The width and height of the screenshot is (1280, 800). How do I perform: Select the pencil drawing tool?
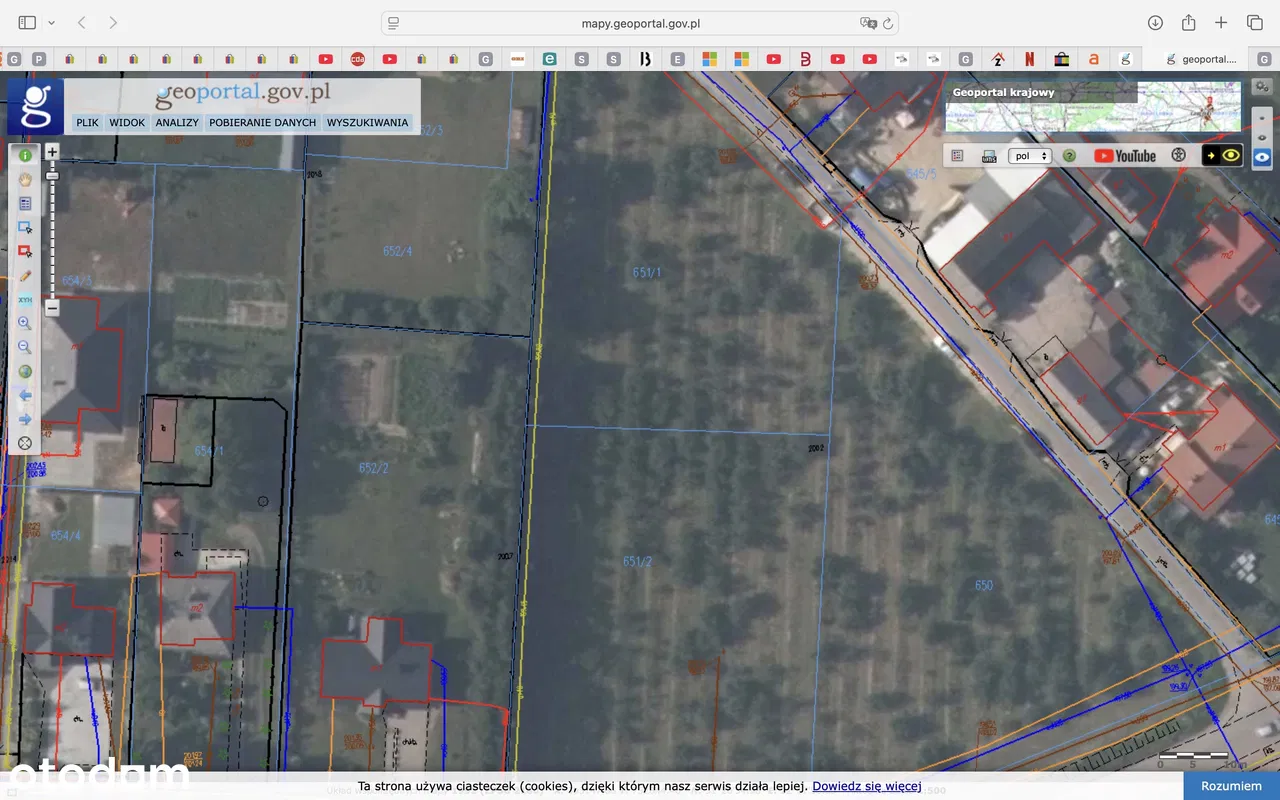click(x=25, y=275)
